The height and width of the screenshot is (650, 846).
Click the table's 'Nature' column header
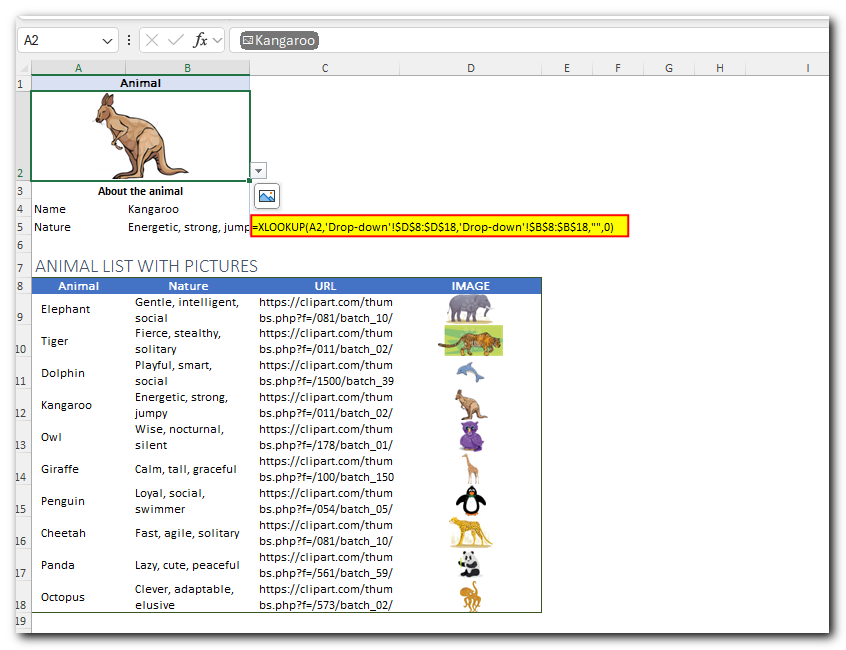188,286
